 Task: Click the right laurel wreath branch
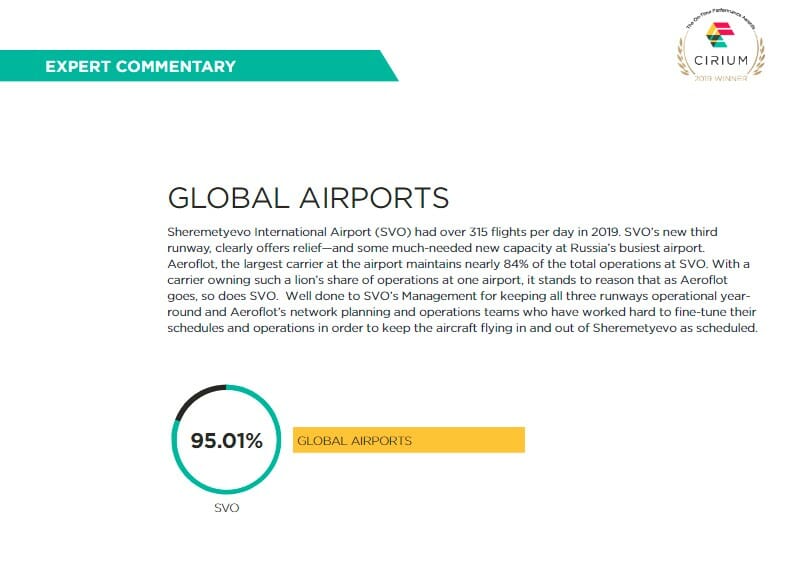[758, 56]
